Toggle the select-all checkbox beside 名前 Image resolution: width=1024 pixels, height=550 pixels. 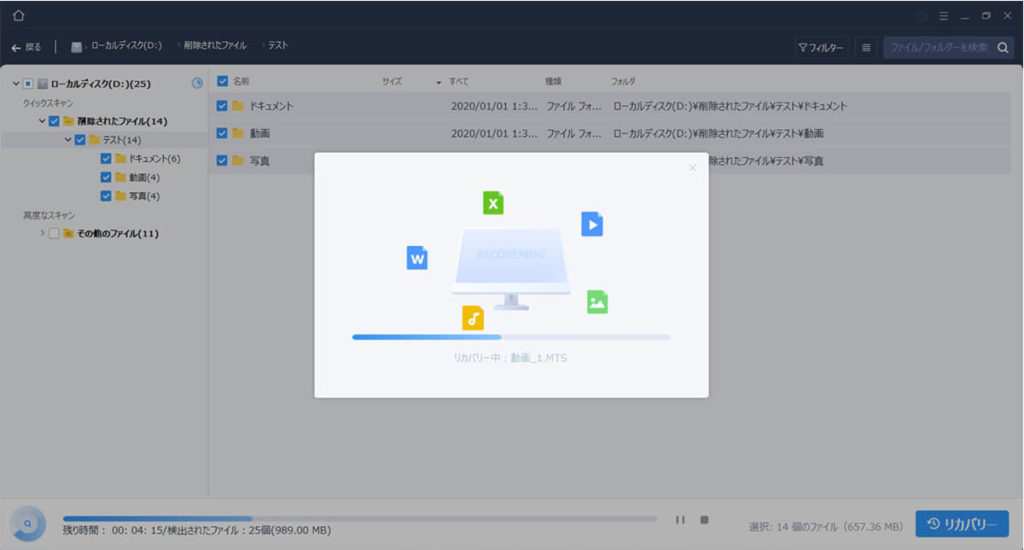[222, 81]
